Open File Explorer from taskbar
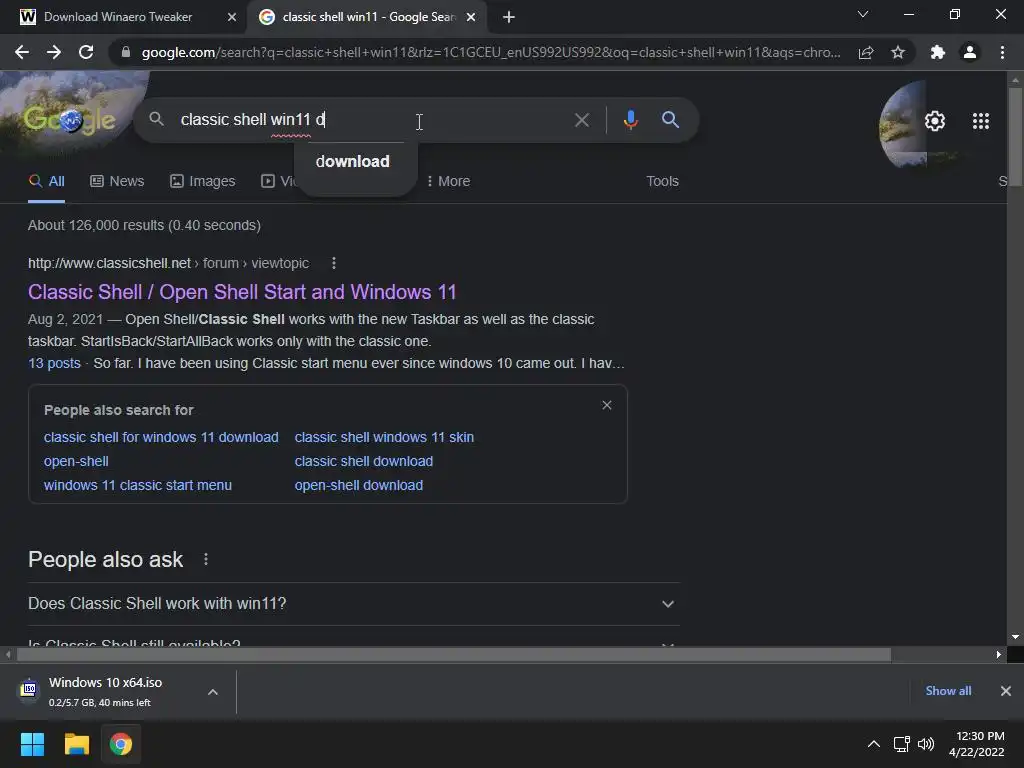1024x768 pixels. pyautogui.click(x=76, y=744)
